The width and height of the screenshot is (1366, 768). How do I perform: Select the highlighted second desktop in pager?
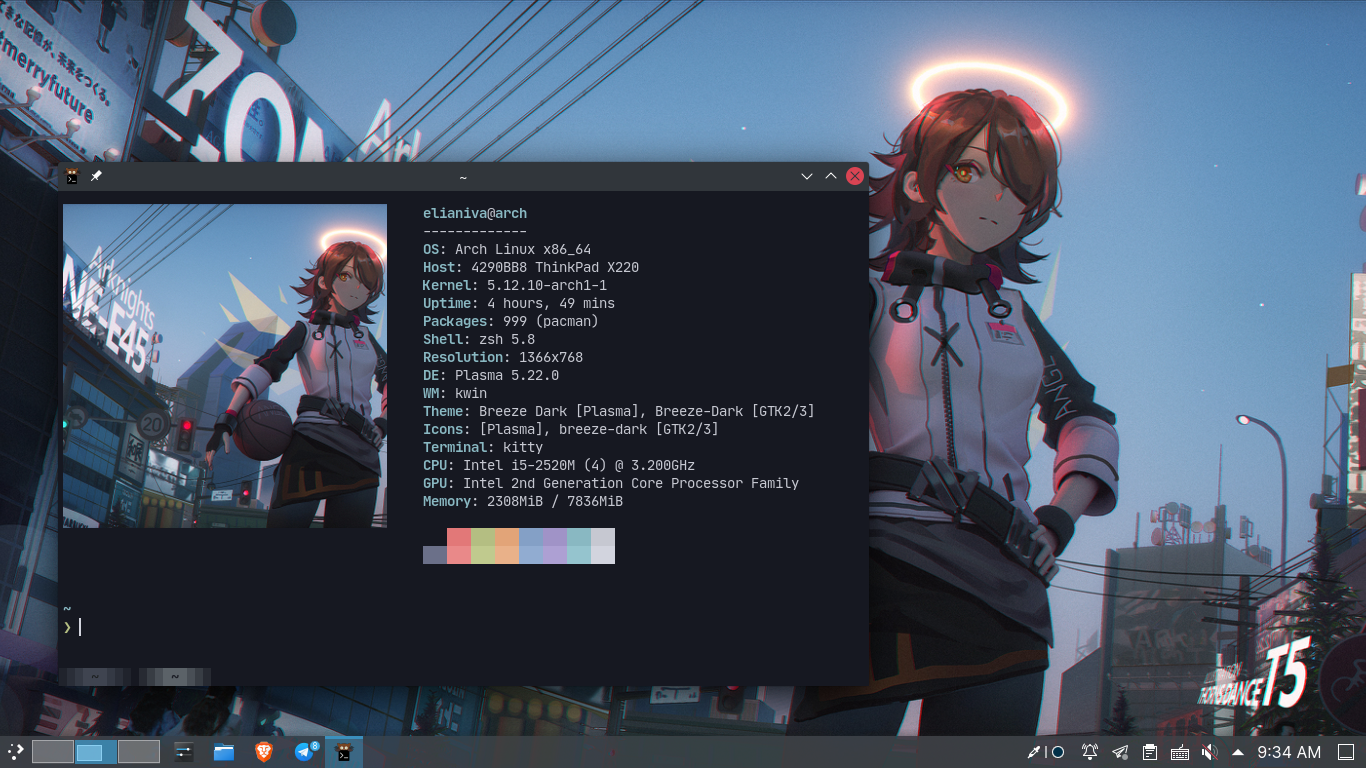pyautogui.click(x=96, y=752)
